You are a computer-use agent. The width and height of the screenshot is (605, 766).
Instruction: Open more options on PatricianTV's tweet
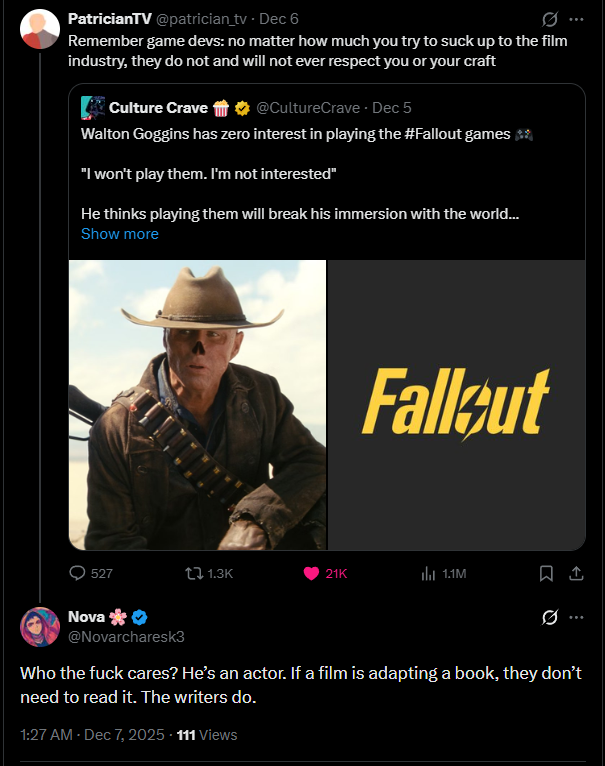point(576,19)
